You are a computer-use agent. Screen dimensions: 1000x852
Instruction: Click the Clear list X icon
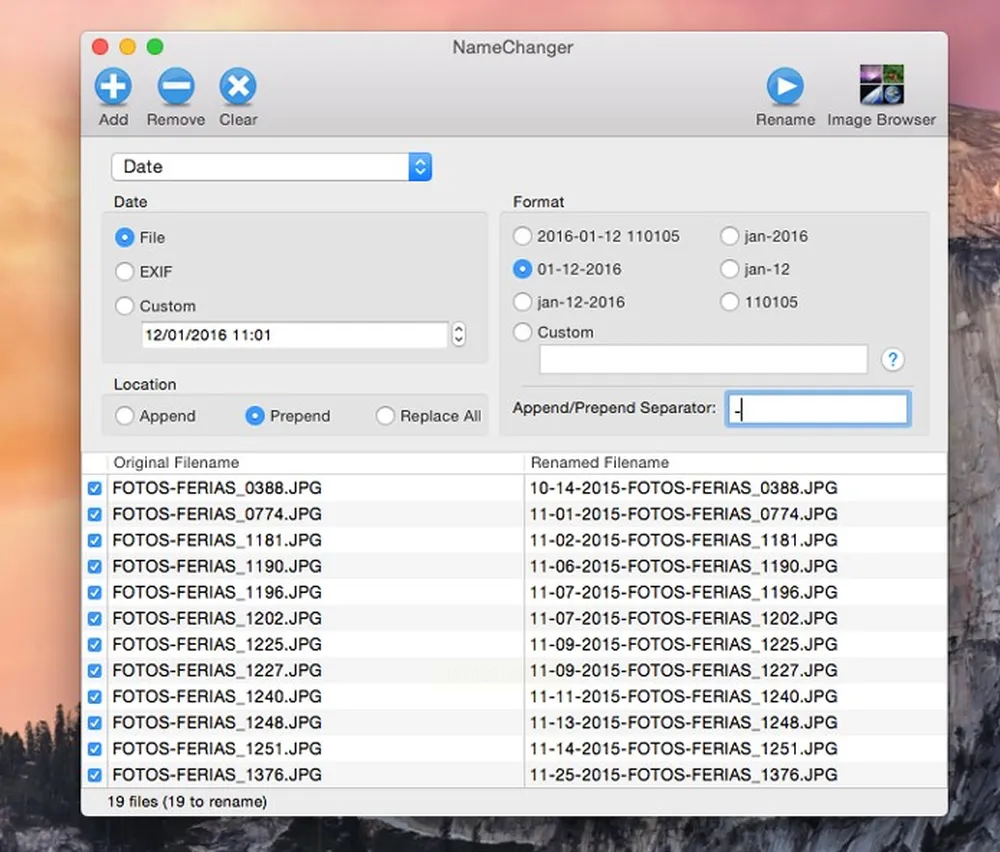pos(238,88)
